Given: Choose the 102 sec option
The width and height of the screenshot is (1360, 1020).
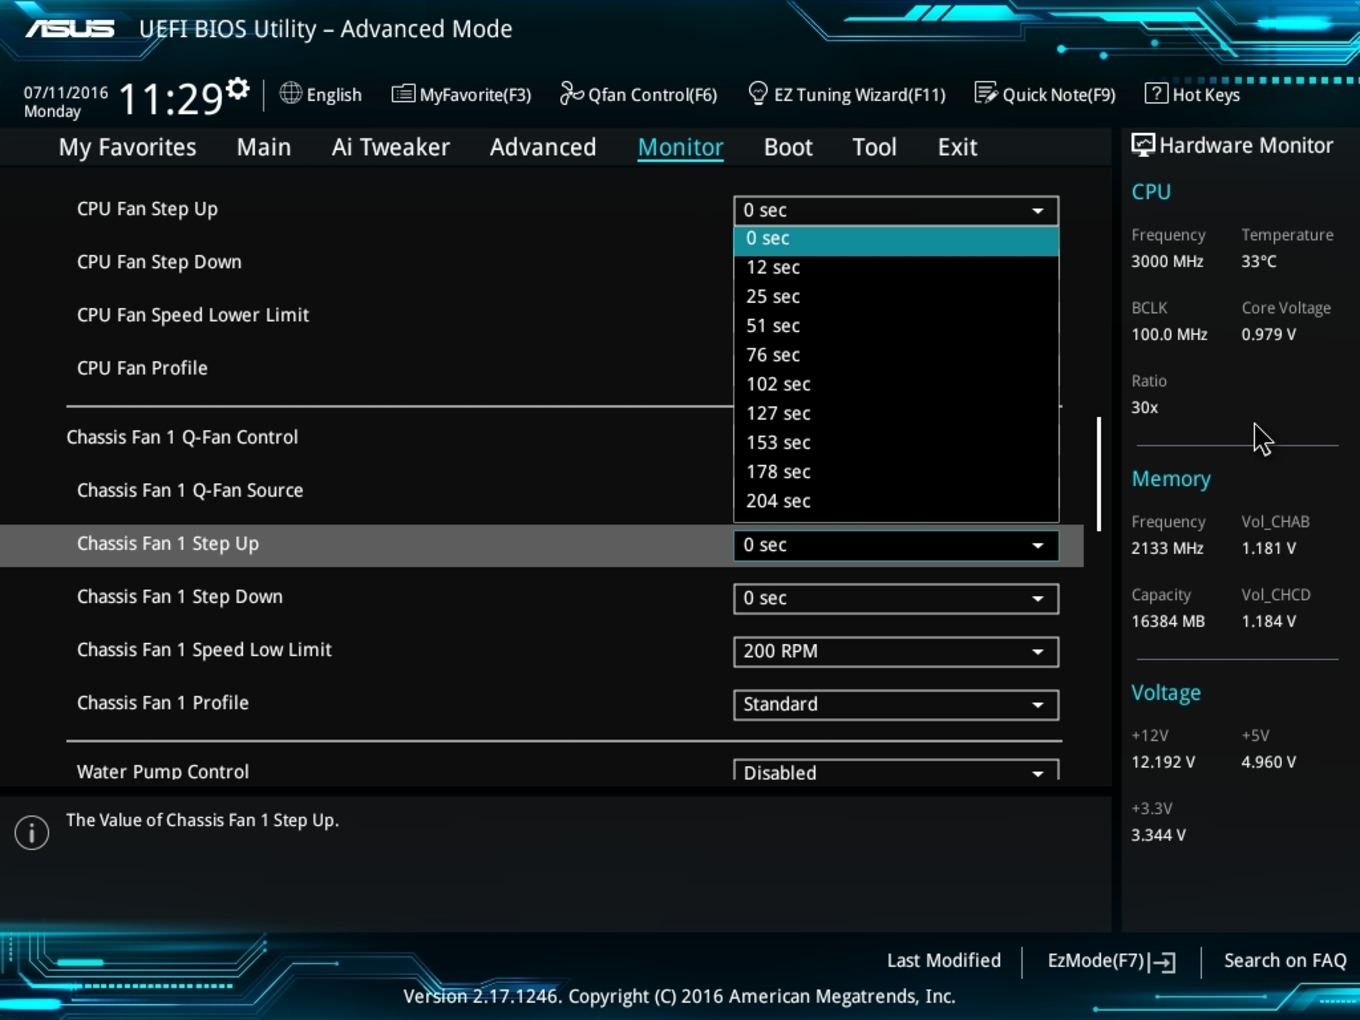Looking at the screenshot, I should 896,384.
